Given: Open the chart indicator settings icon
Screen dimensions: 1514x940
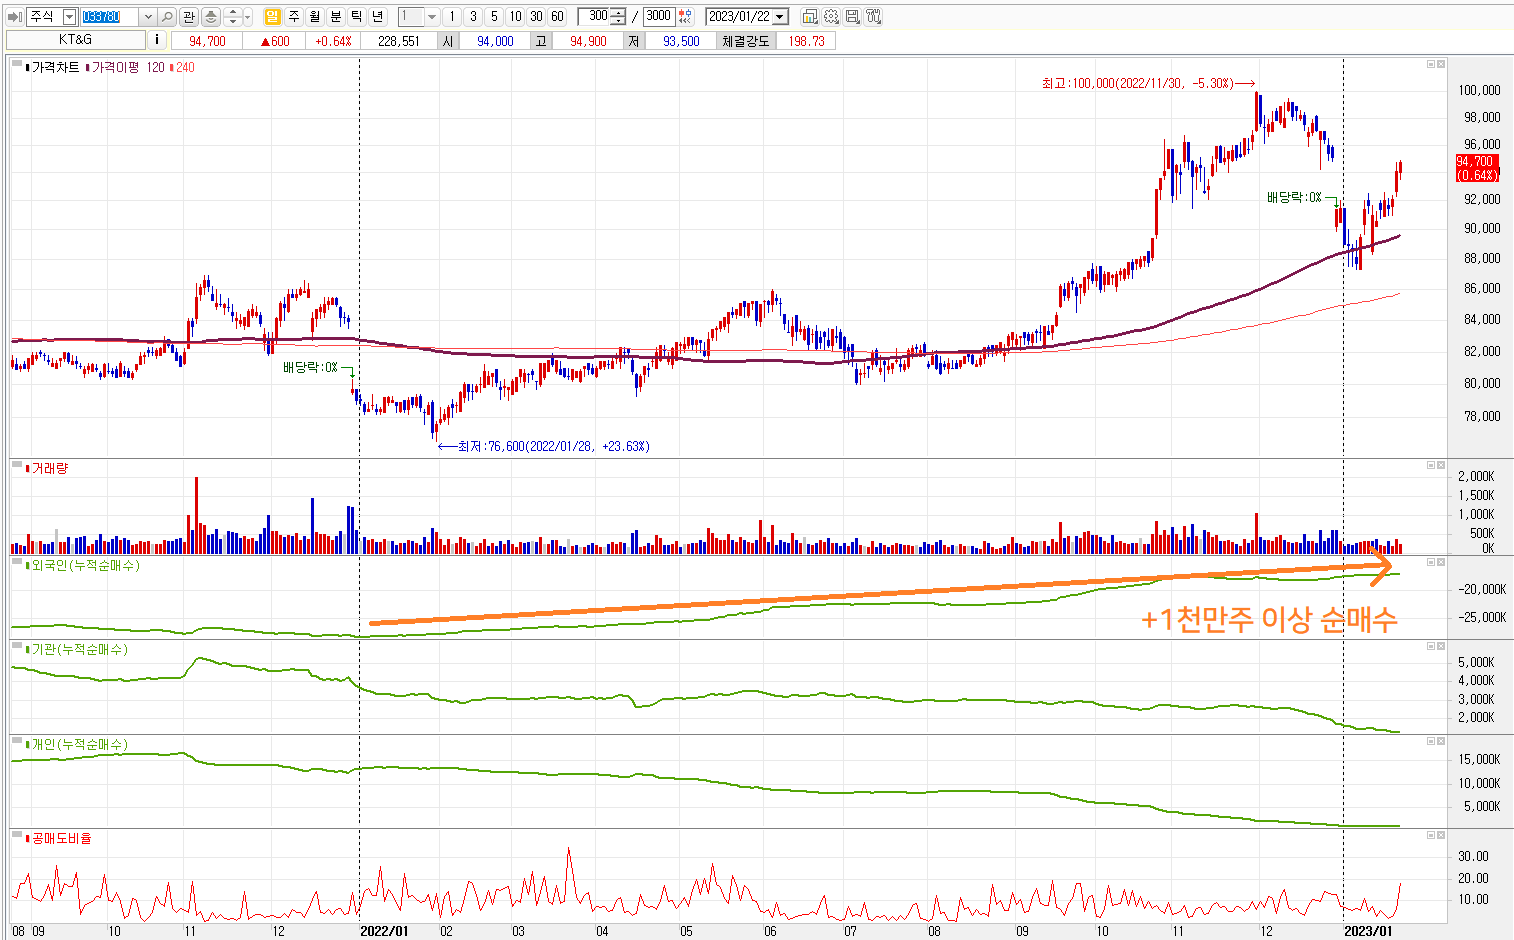Looking at the screenshot, I should 810,17.
